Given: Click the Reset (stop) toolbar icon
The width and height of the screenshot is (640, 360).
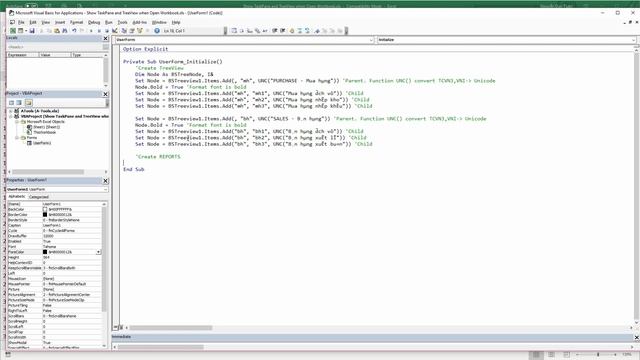Looking at the screenshot, I should pos(107,31).
